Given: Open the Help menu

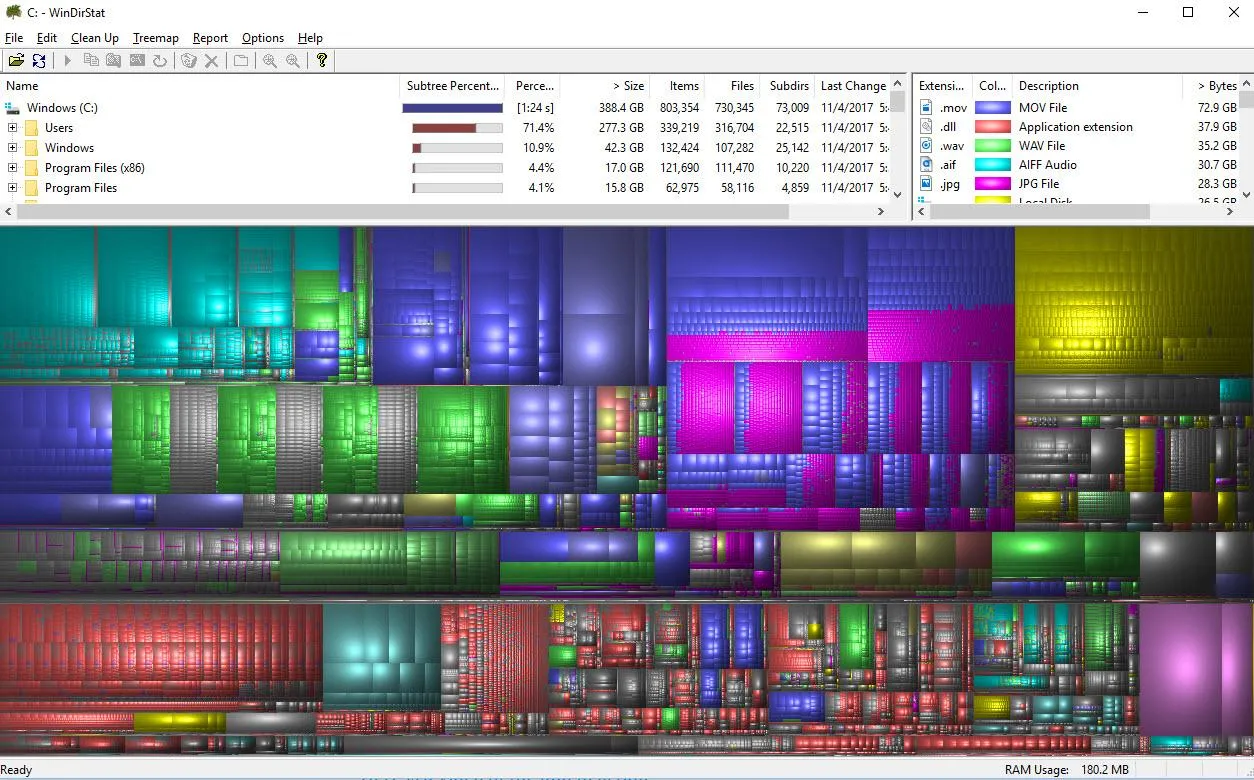Looking at the screenshot, I should (311, 38).
